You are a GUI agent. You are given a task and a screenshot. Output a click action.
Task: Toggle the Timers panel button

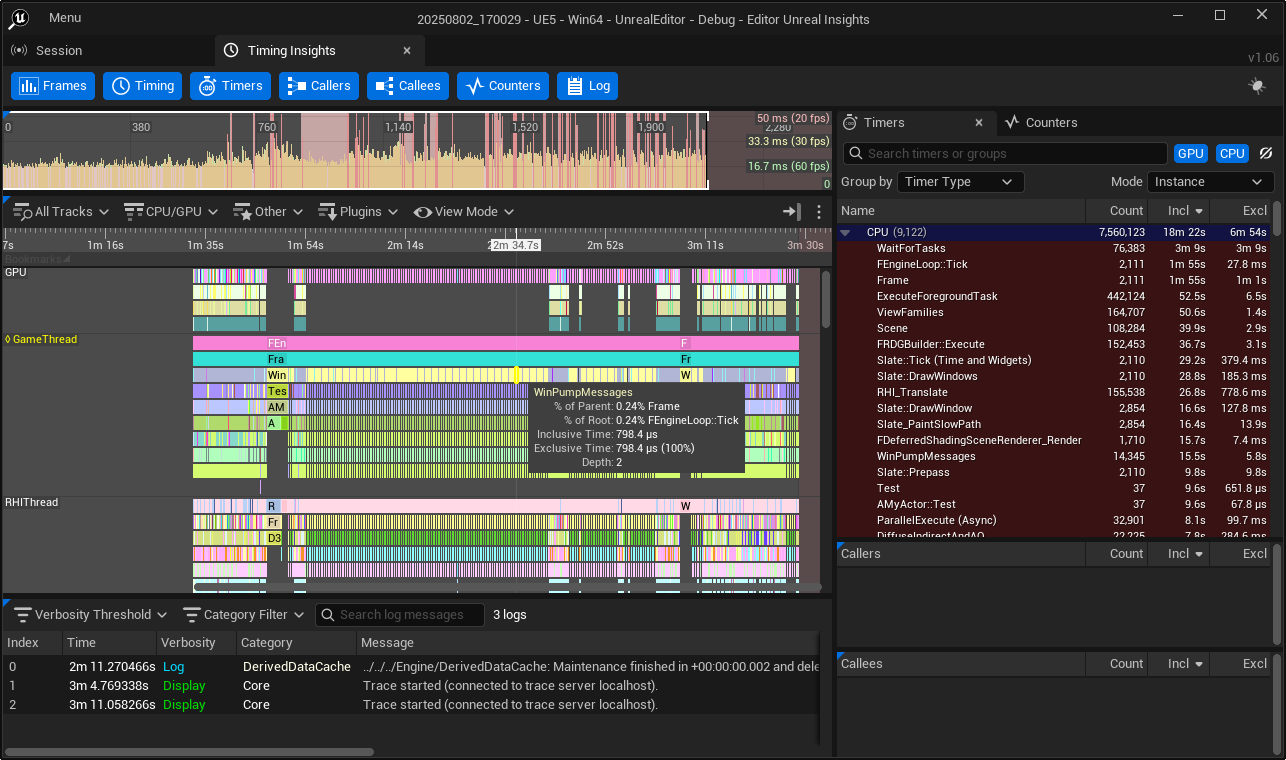point(231,86)
